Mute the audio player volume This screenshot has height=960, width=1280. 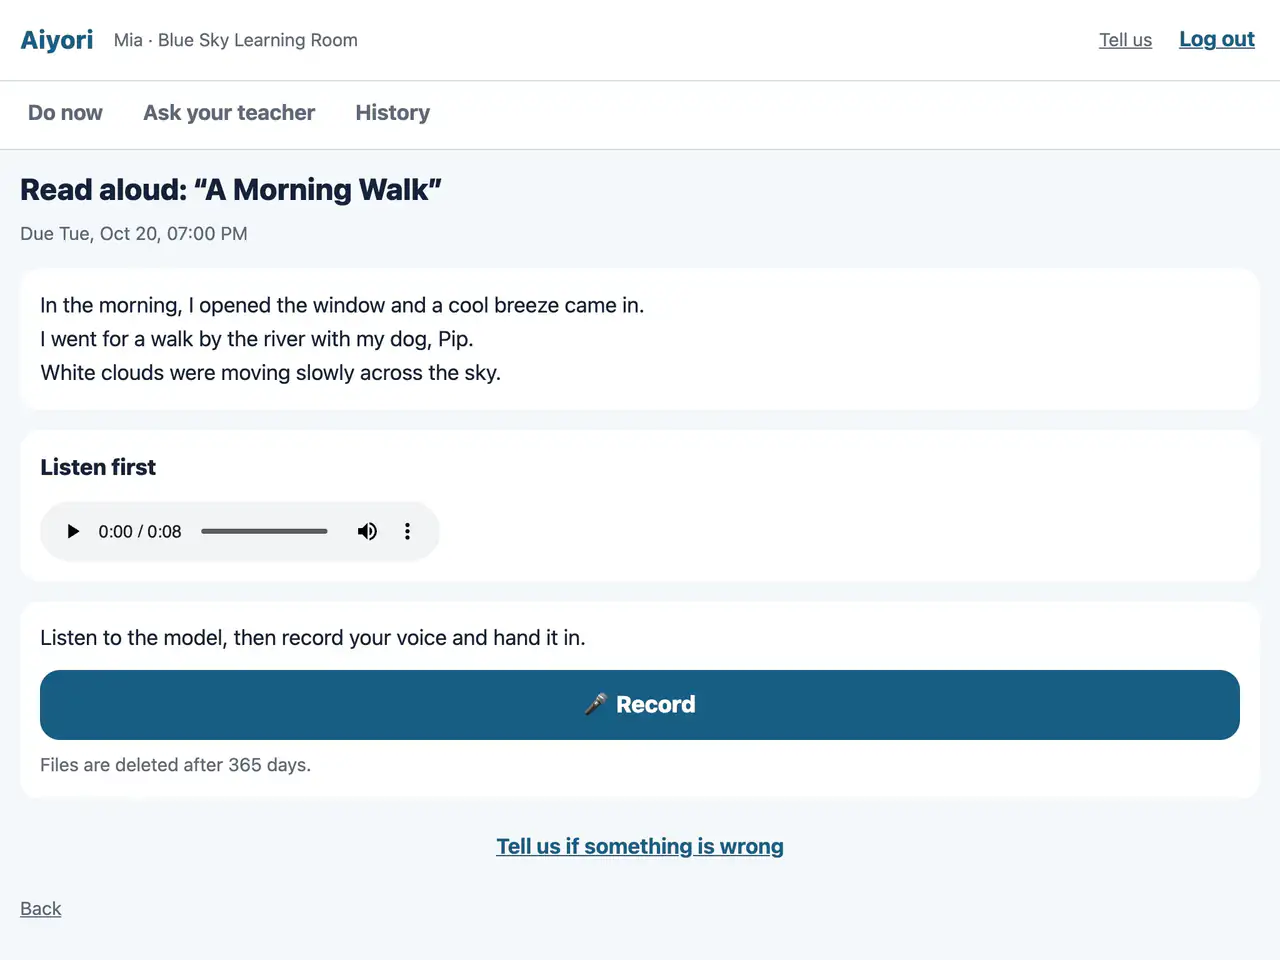coord(368,531)
